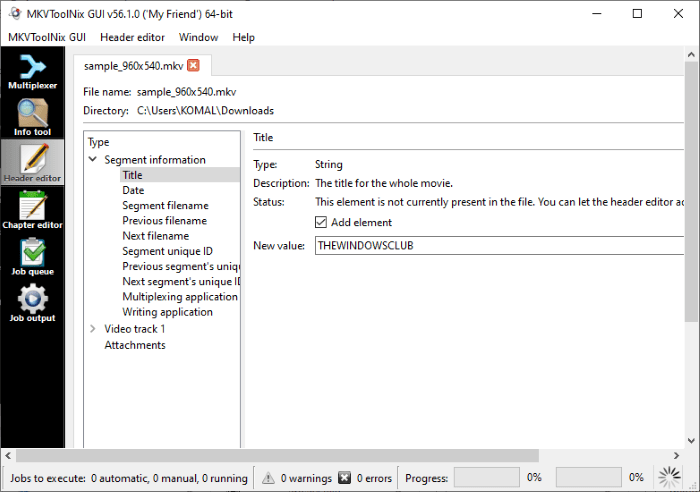Viewport: 700px width, 492px height.
Task: Toggle the Add element checkbox
Action: point(321,222)
